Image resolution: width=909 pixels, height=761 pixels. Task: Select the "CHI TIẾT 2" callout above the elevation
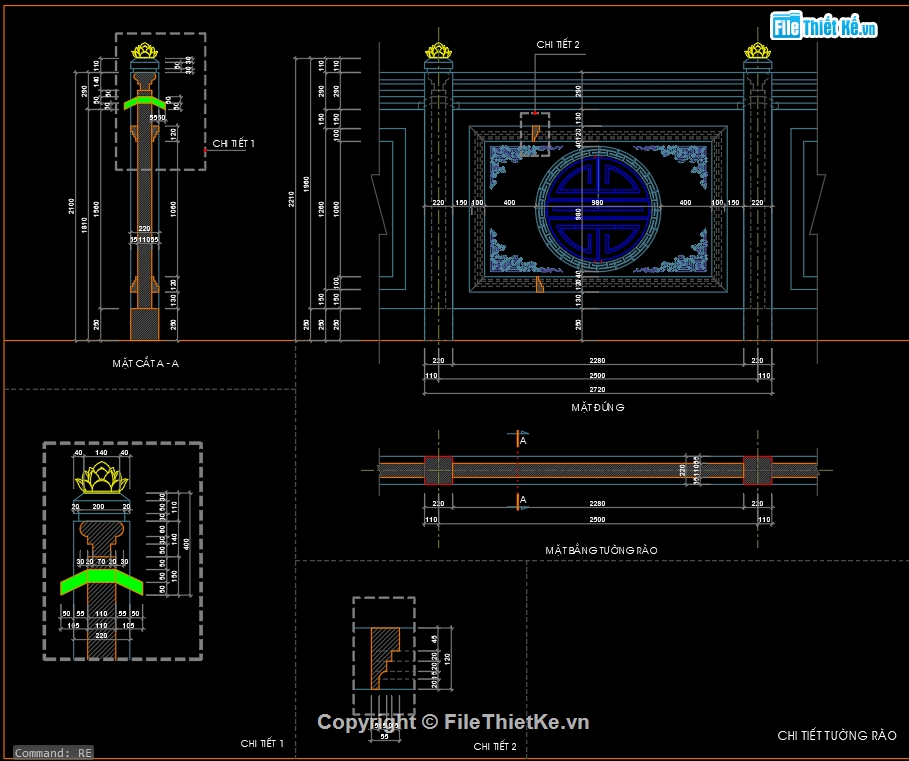click(558, 44)
